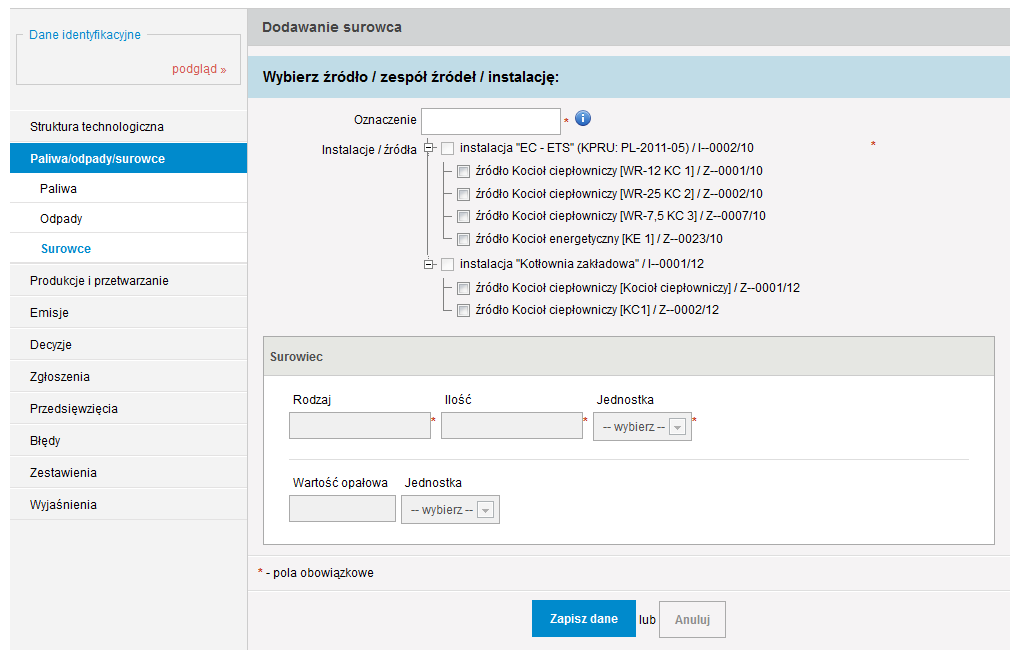Click the instalacja "Kotłownia zakładowa" label
This screenshot has height=660, width=1024.
click(582, 264)
